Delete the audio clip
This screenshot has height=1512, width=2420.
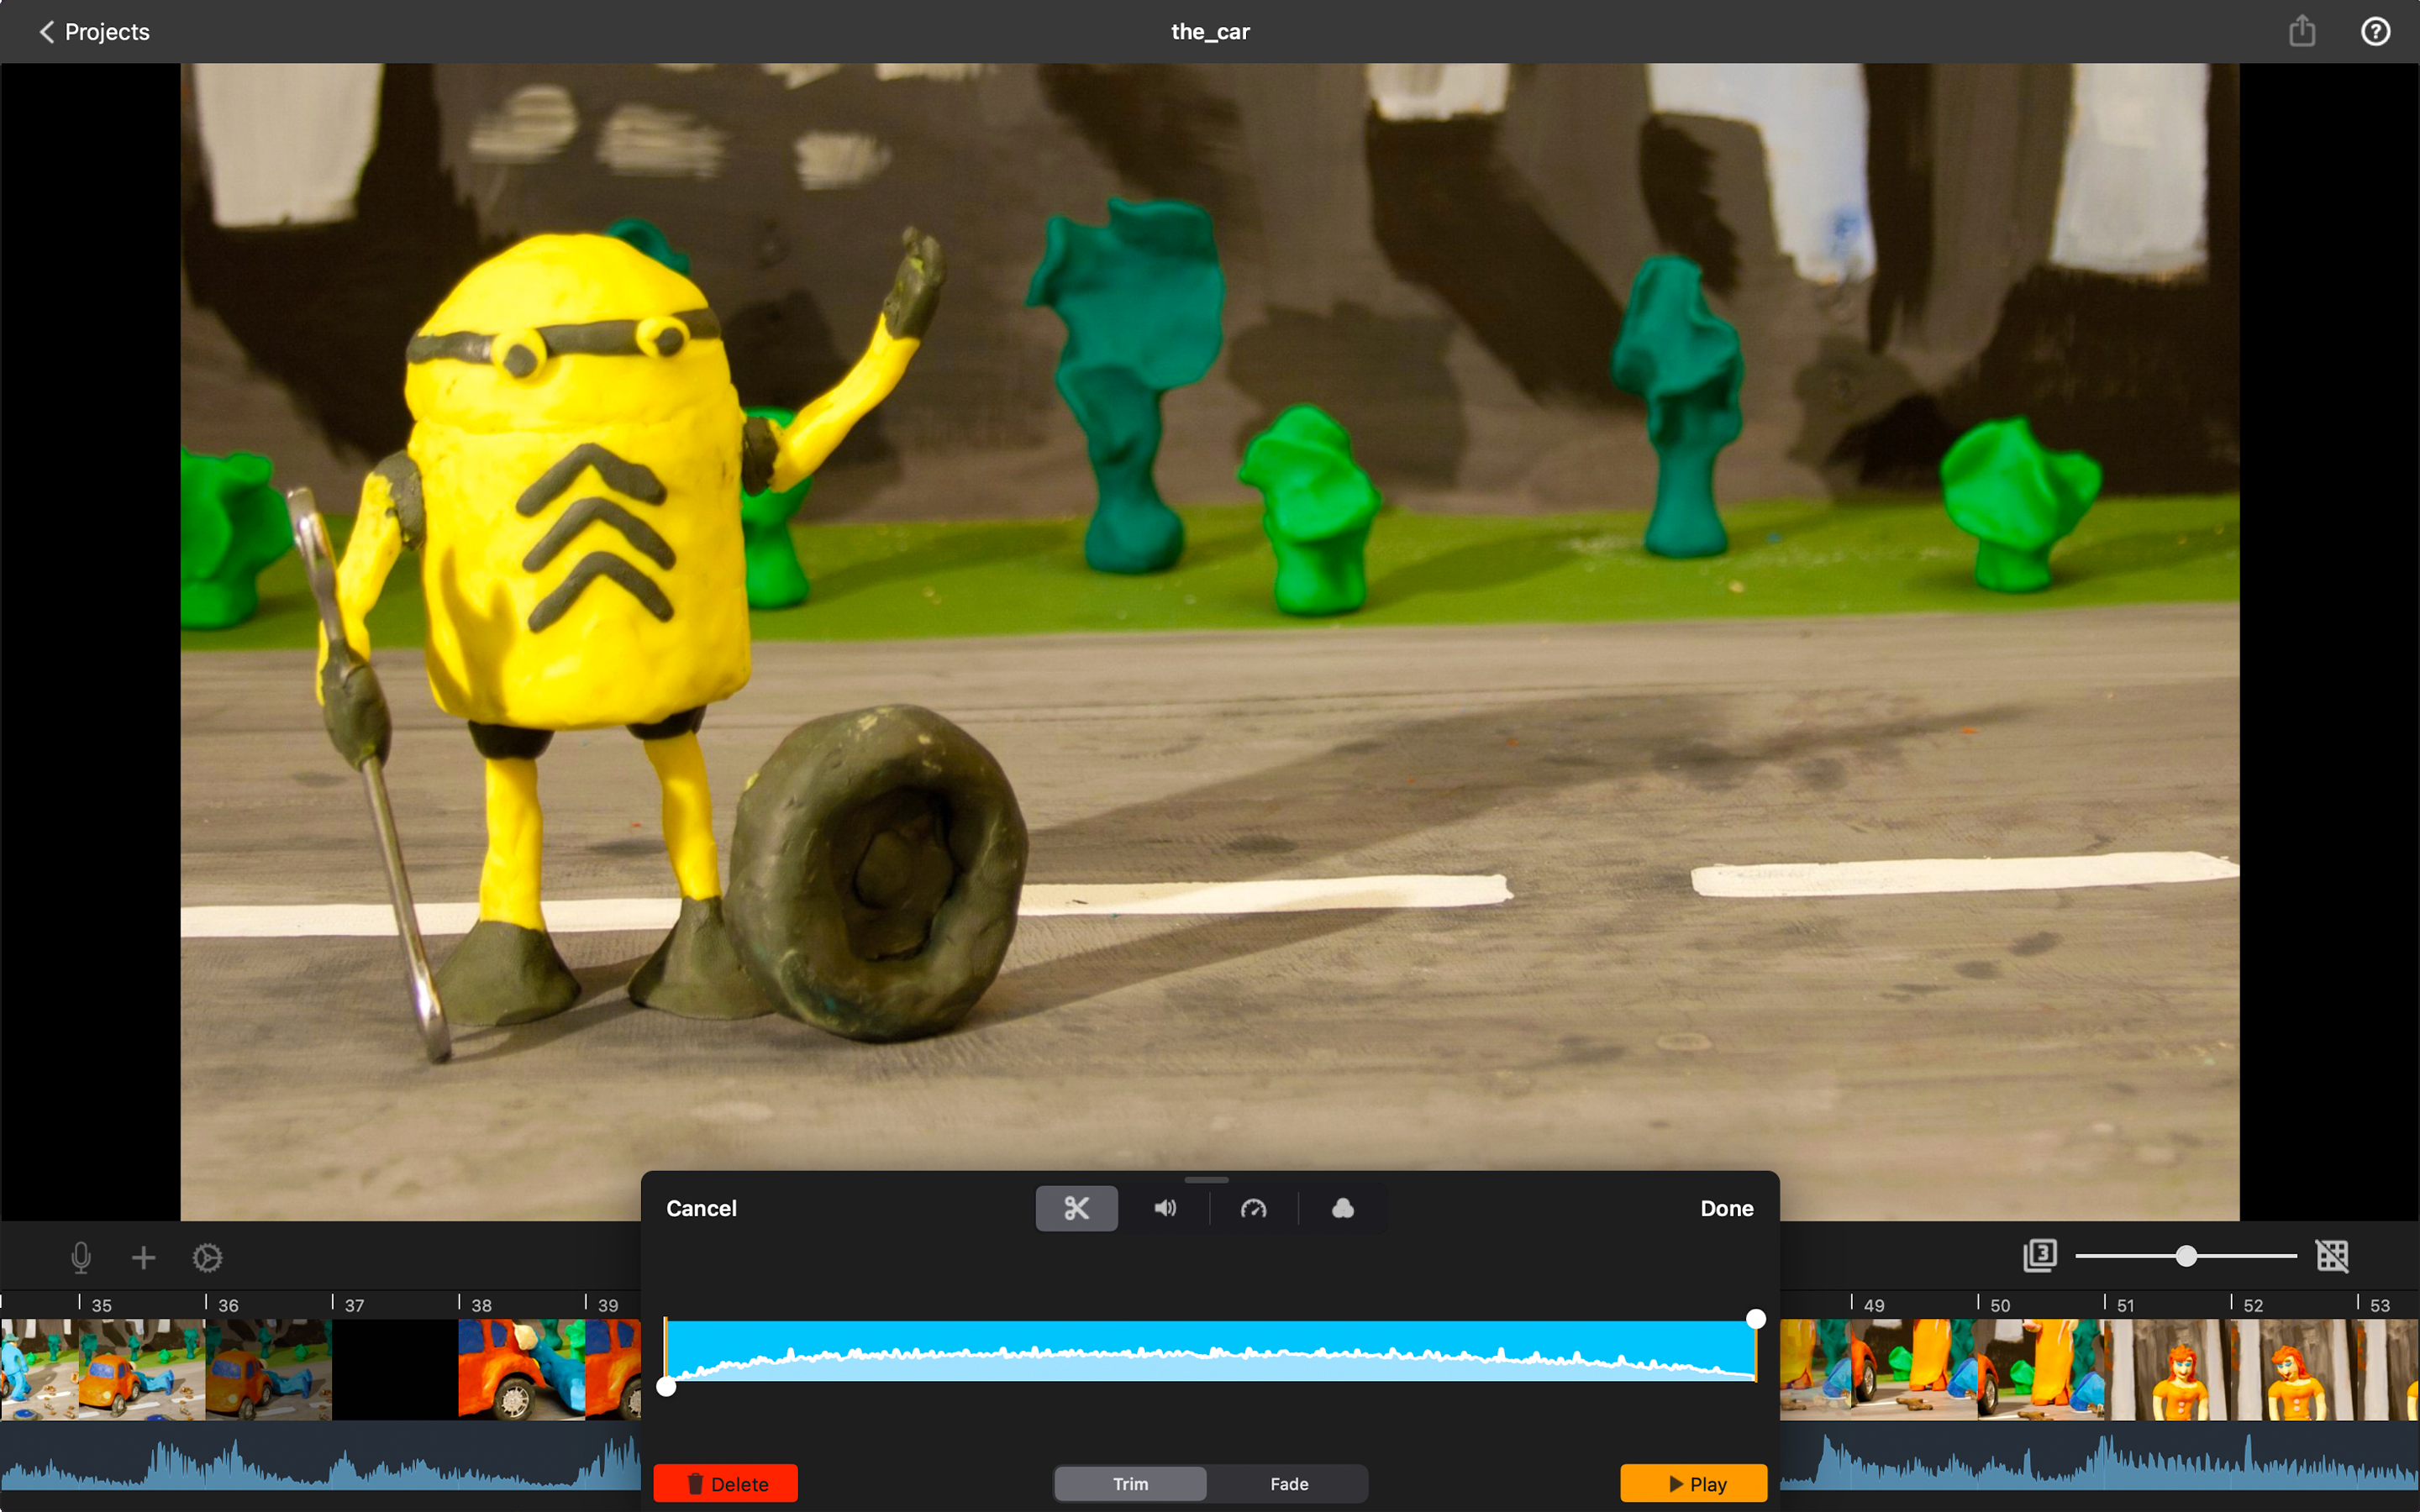(725, 1483)
